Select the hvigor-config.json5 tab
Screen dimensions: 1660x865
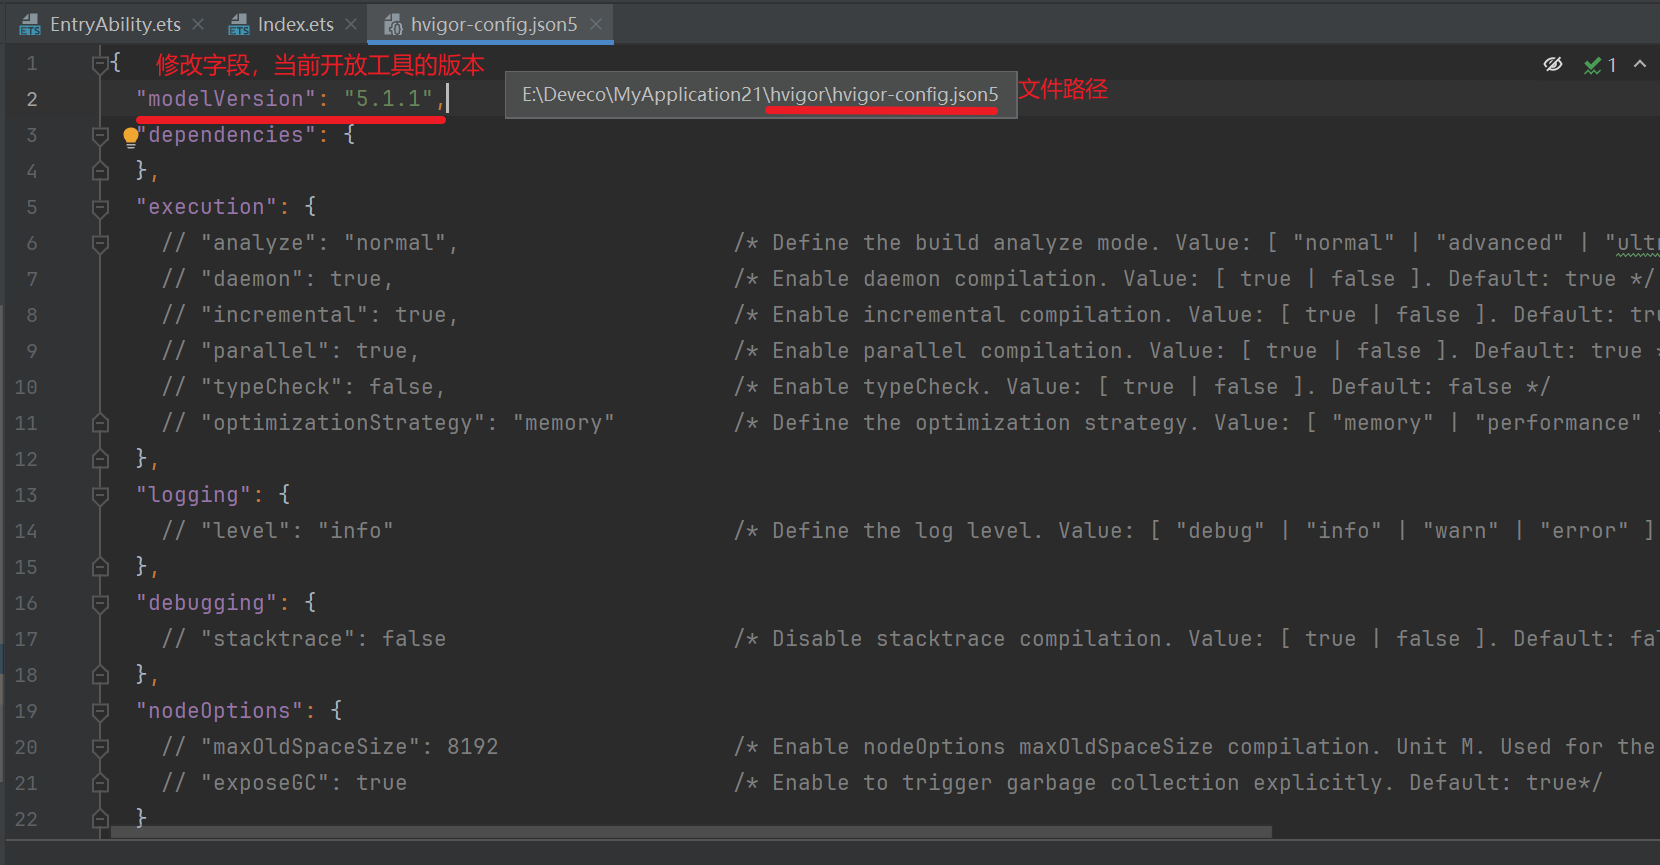pyautogui.click(x=493, y=24)
